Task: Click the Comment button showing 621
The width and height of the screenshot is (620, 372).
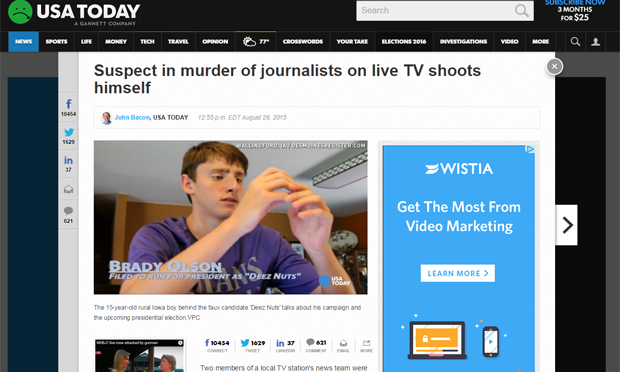Action: pyautogui.click(x=316, y=345)
